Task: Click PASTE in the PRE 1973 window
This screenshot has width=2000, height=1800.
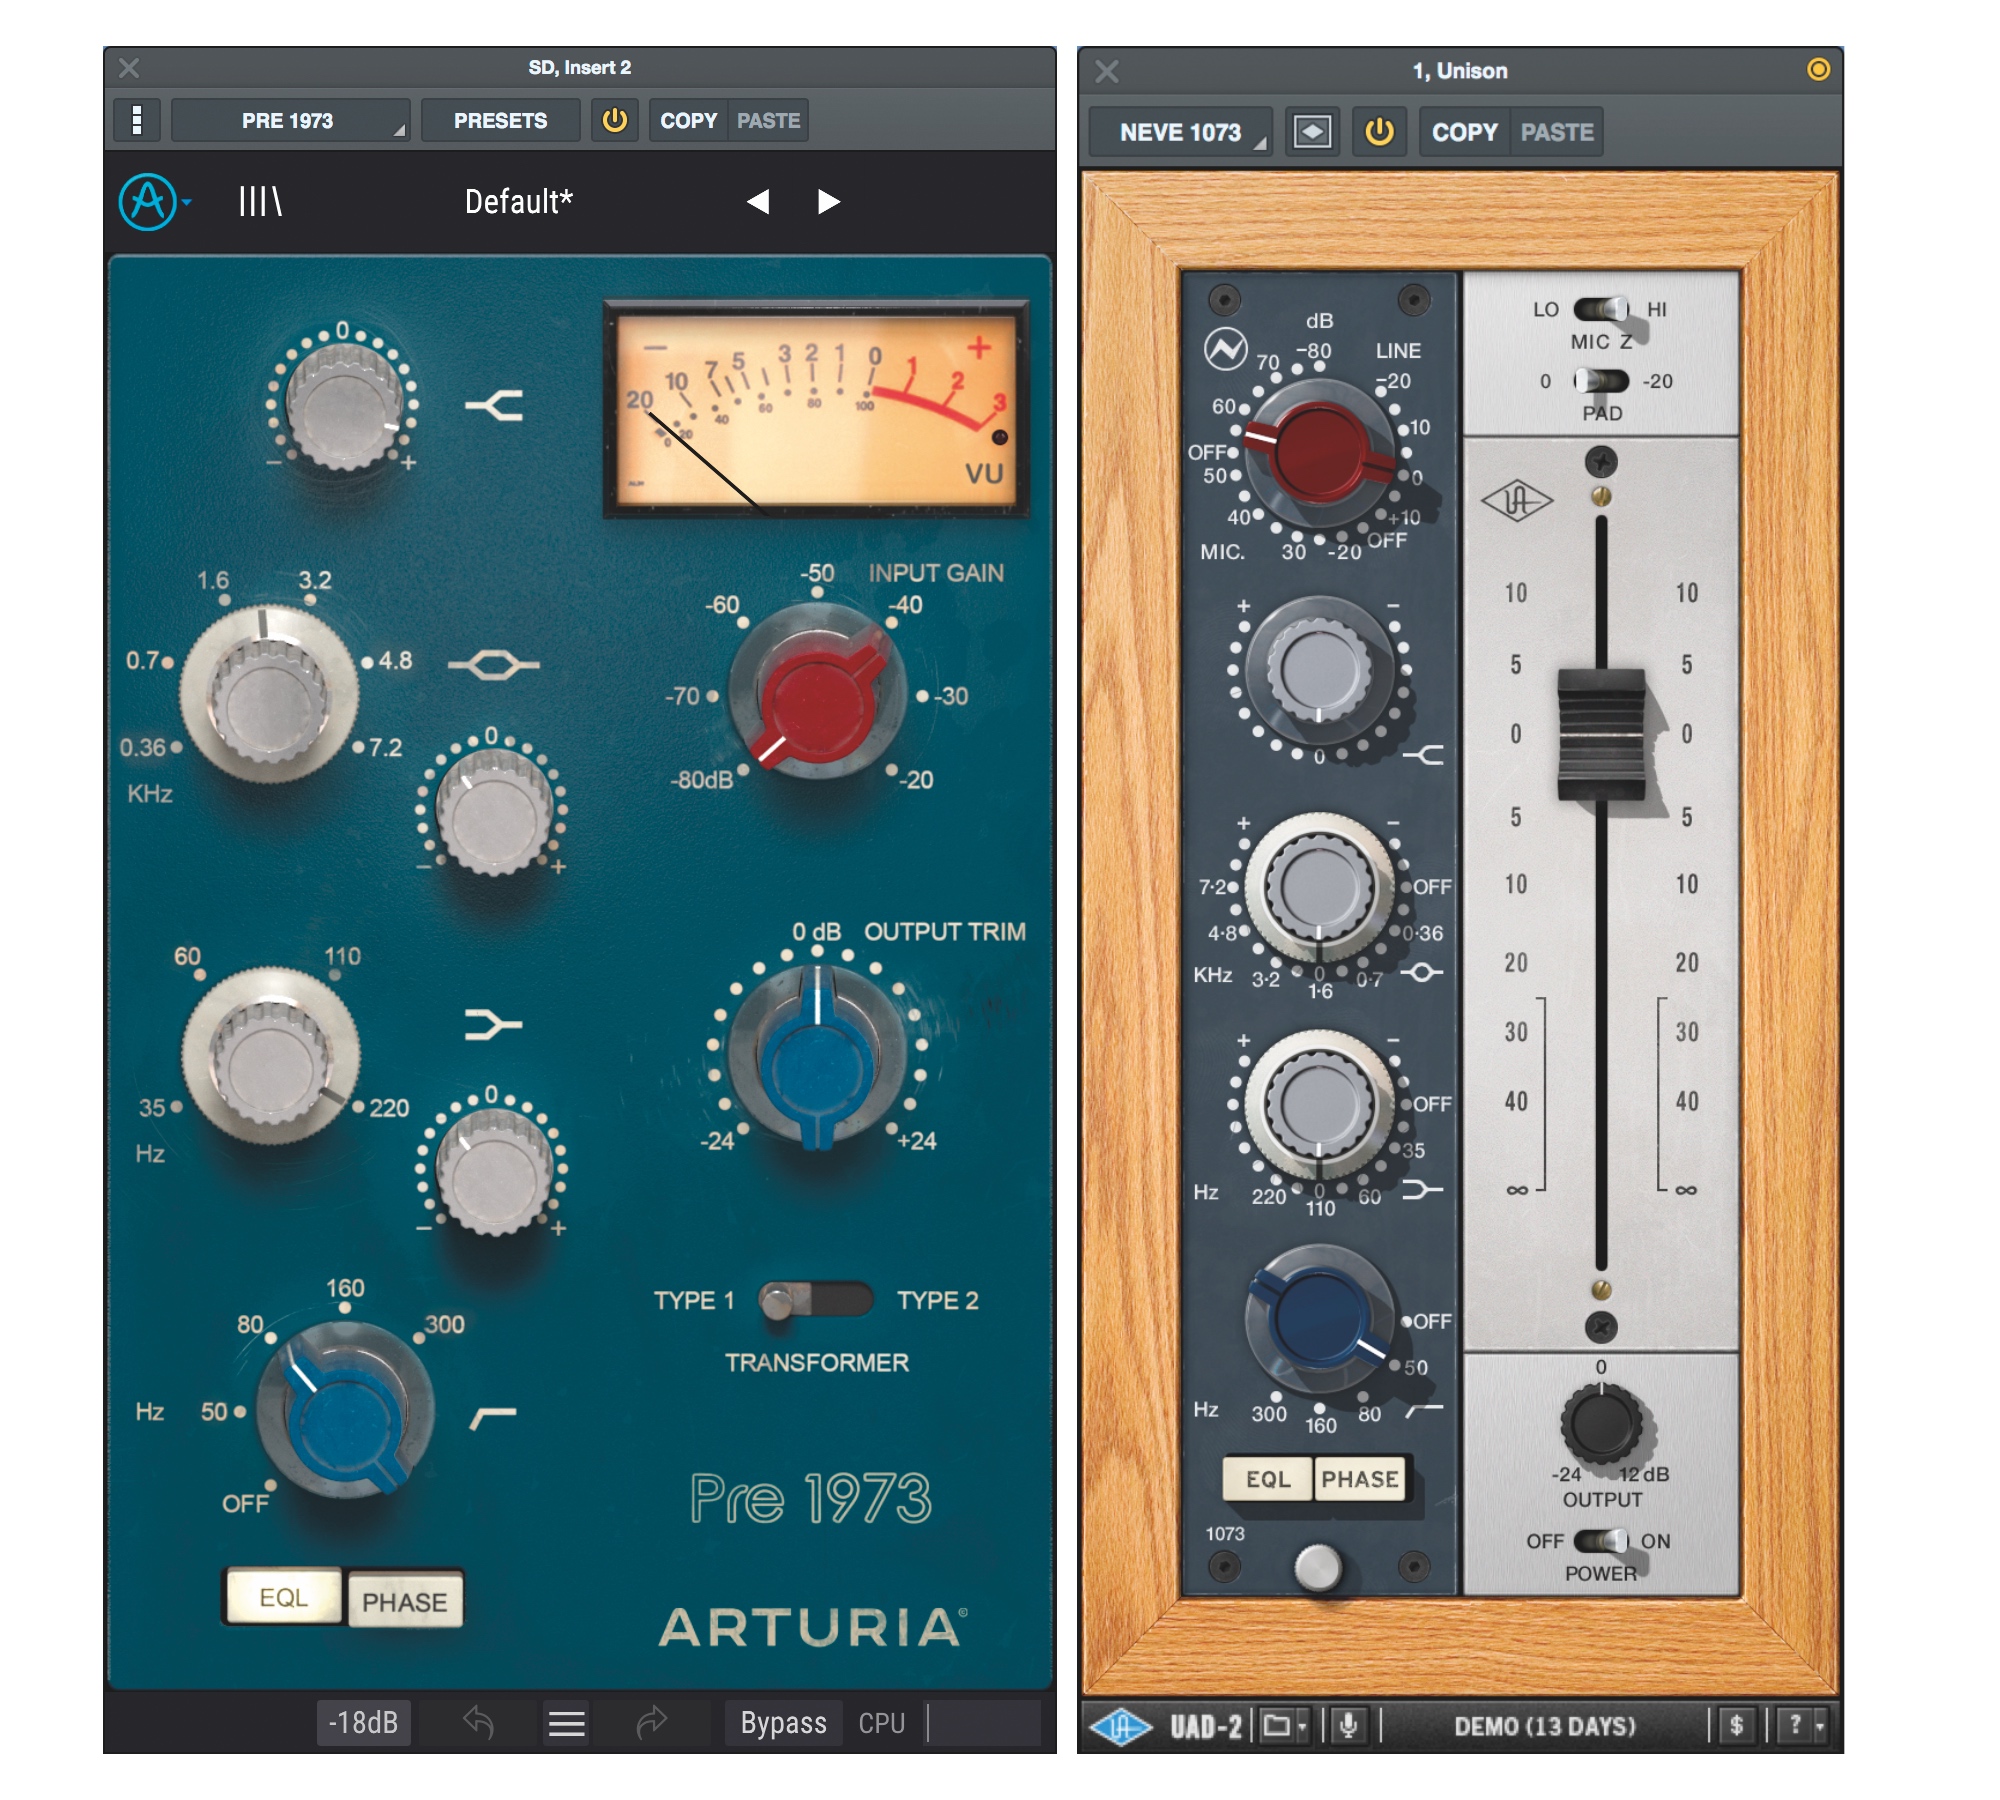Action: 768,121
